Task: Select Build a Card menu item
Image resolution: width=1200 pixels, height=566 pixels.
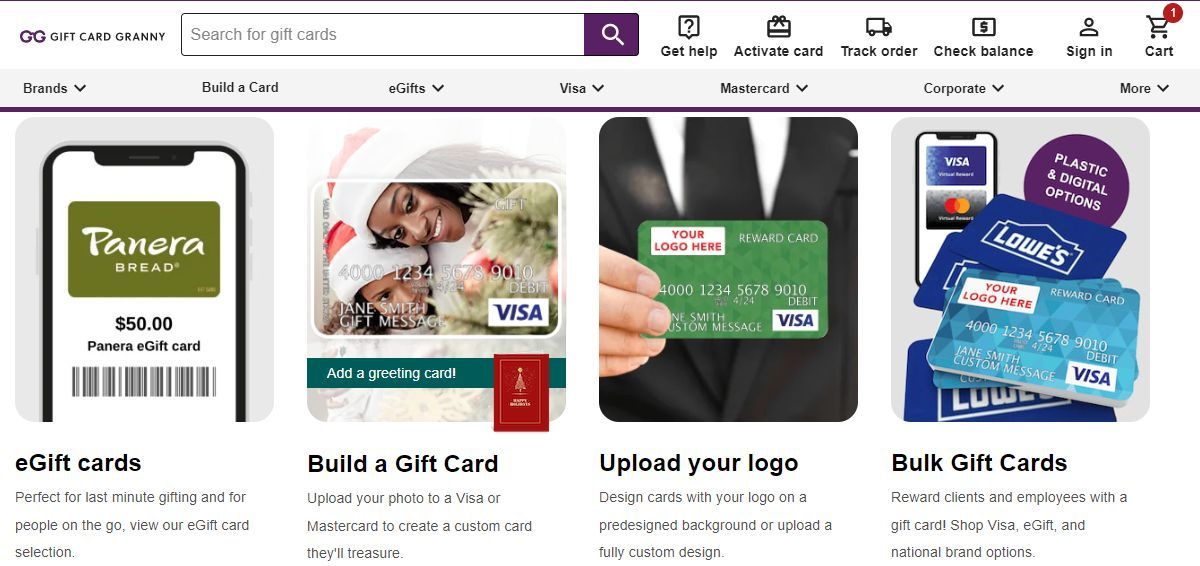Action: 240,87
